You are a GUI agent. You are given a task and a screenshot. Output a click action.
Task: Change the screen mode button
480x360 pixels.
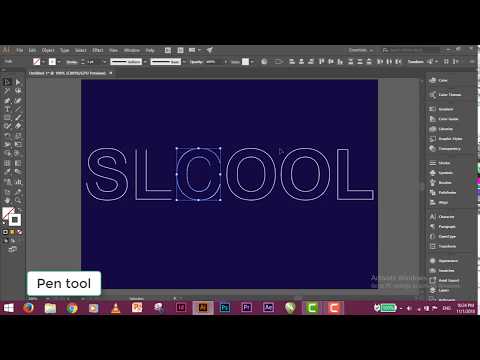[x=12, y=249]
